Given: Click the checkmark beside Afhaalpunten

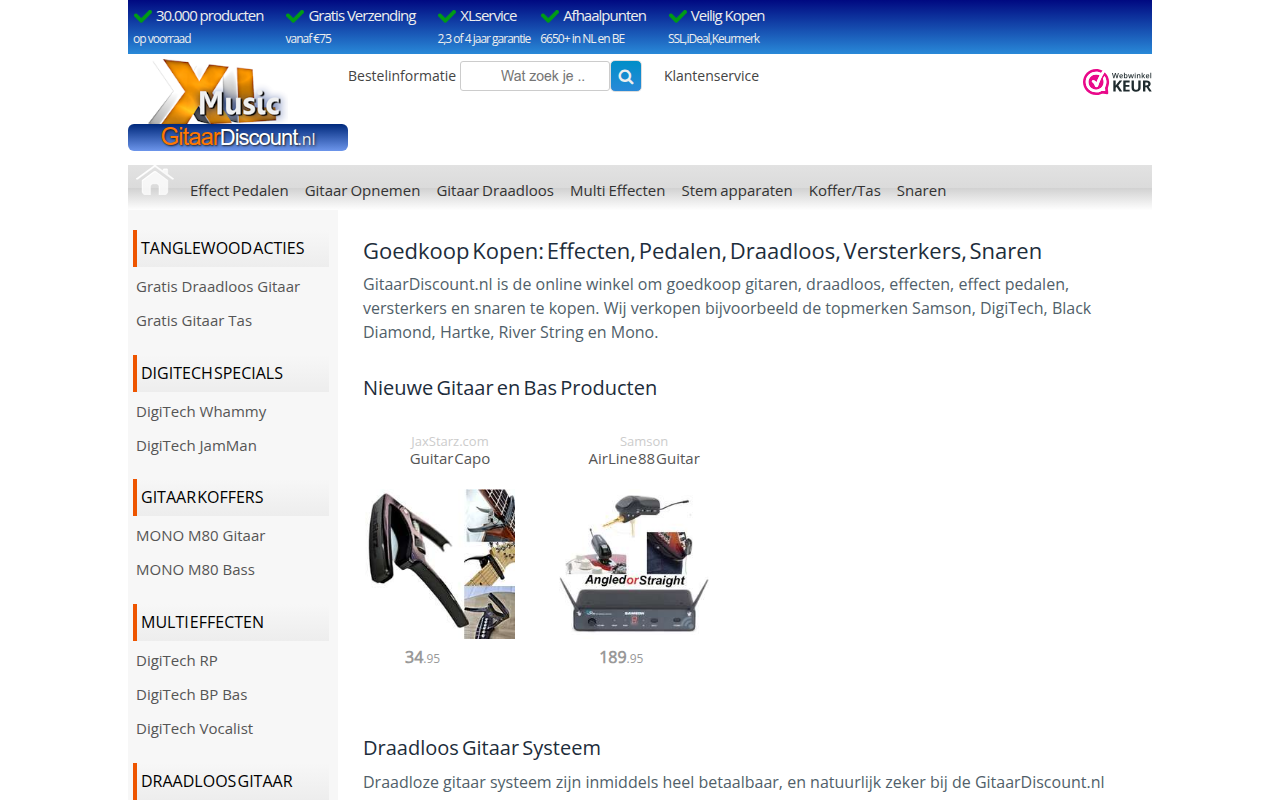Looking at the screenshot, I should coord(550,16).
